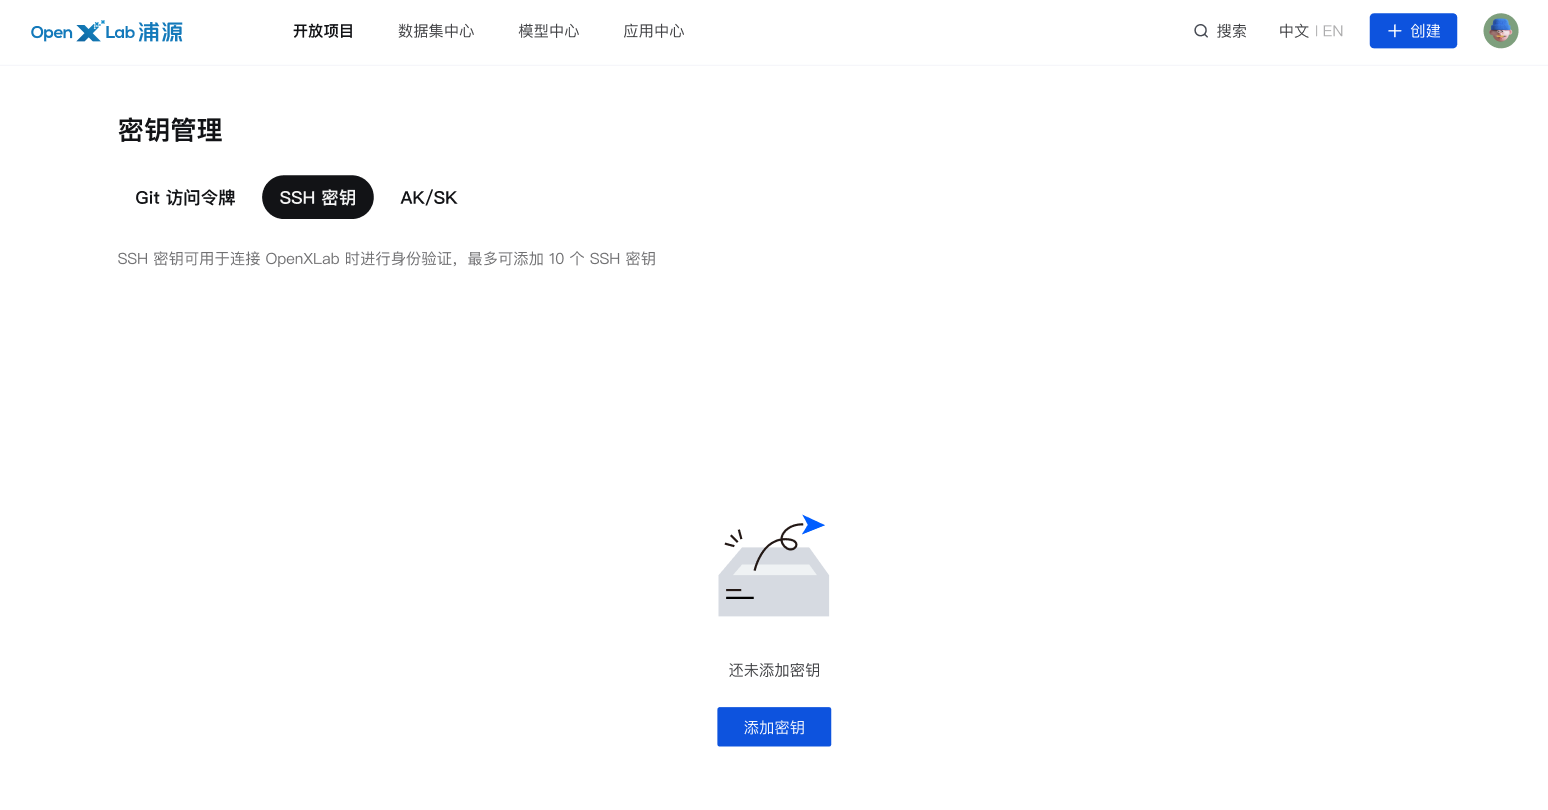The height and width of the screenshot is (810, 1548).
Task: Click the plus icon inside 创建 button
Action: 1395,30
